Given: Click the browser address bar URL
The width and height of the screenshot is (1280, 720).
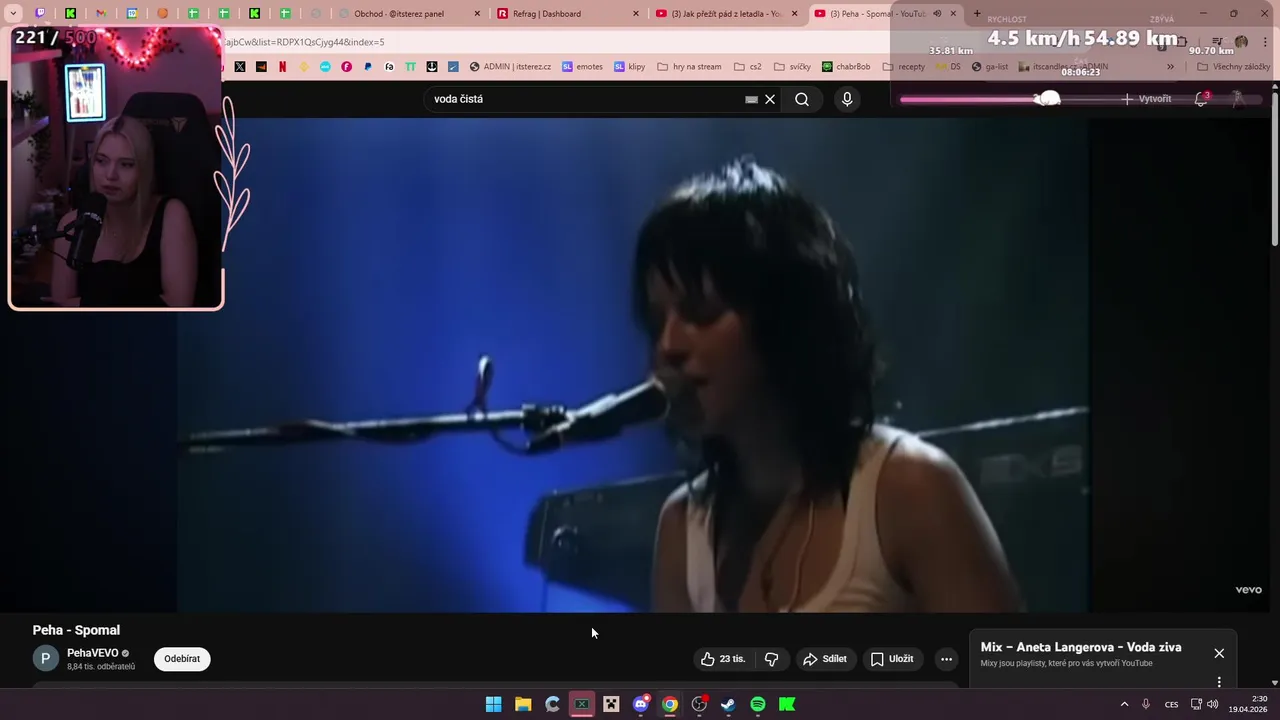Looking at the screenshot, I should (x=304, y=42).
